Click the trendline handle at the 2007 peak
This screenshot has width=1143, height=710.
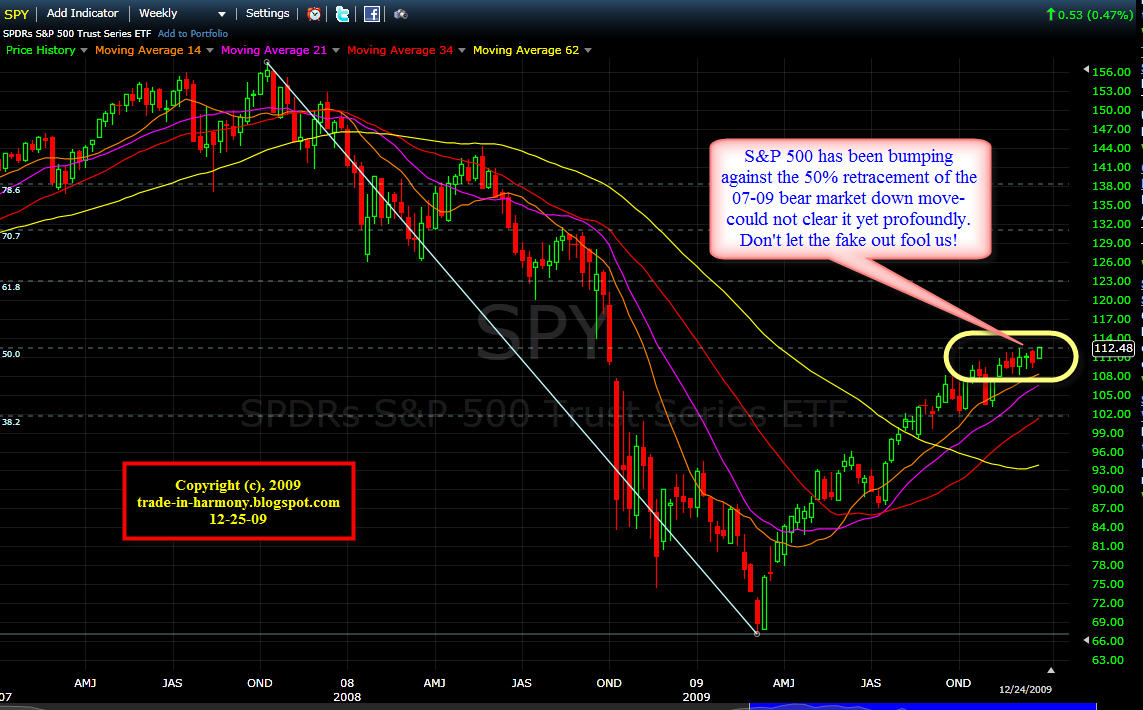267,63
